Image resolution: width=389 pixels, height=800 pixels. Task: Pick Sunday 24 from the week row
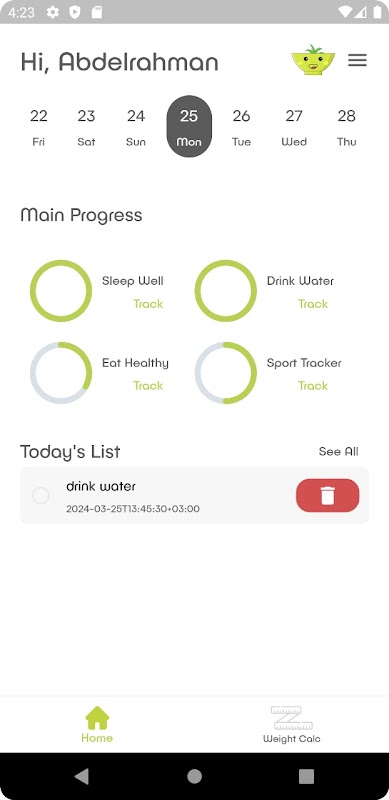(136, 127)
